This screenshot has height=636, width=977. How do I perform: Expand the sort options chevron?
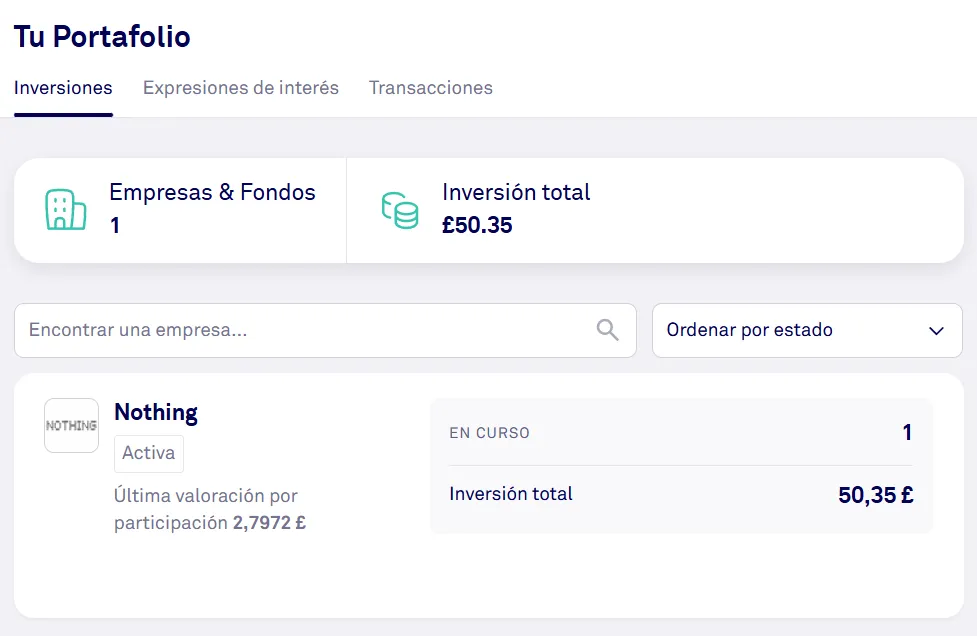936,330
